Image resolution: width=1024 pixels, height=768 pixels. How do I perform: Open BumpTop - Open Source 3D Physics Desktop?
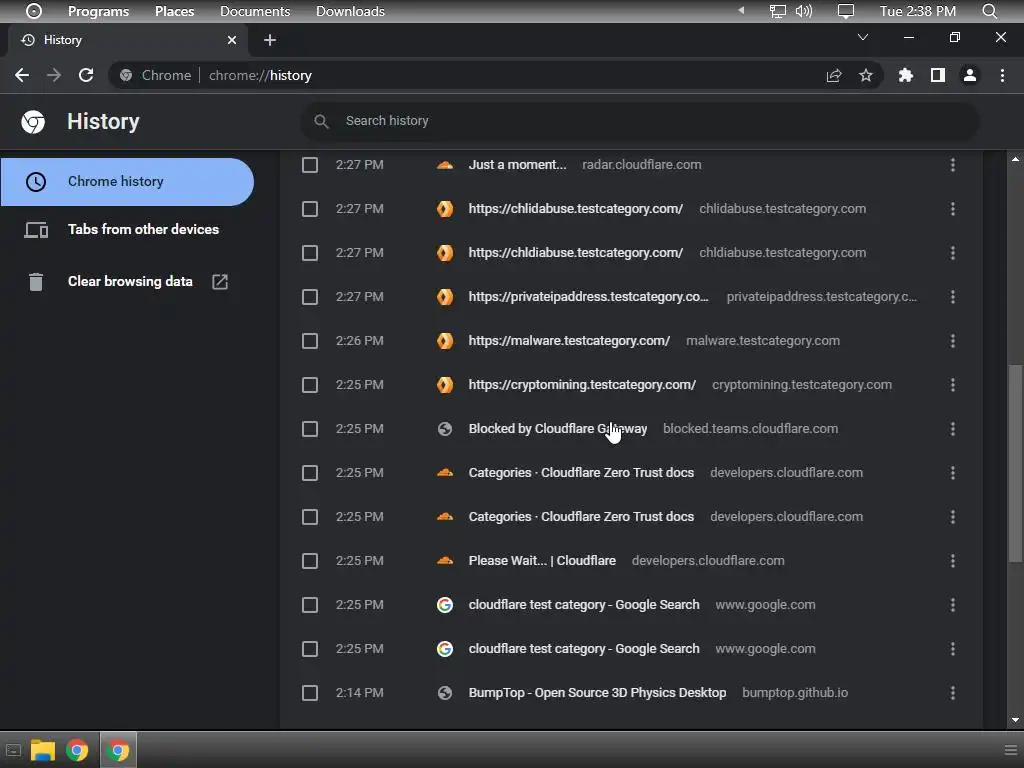point(597,693)
